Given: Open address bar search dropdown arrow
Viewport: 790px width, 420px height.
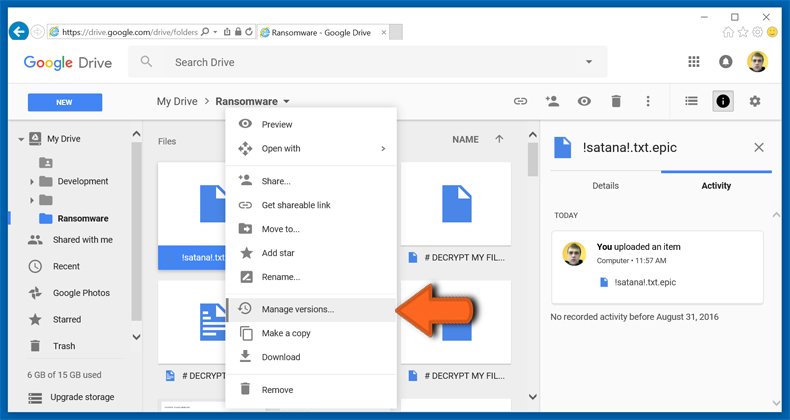Looking at the screenshot, I should click(x=215, y=32).
